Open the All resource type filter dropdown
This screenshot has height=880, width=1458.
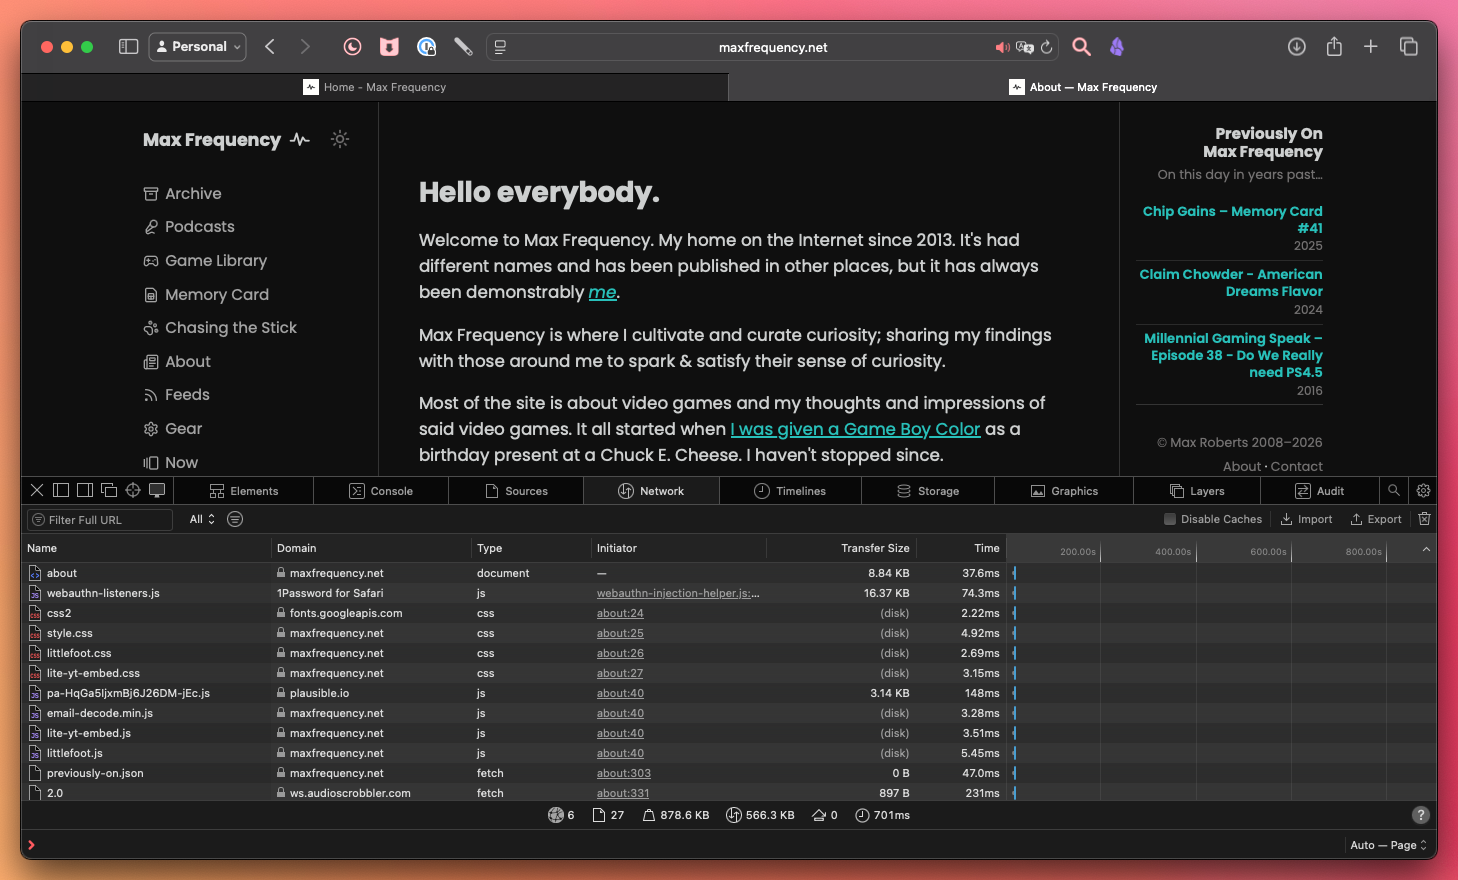[202, 519]
